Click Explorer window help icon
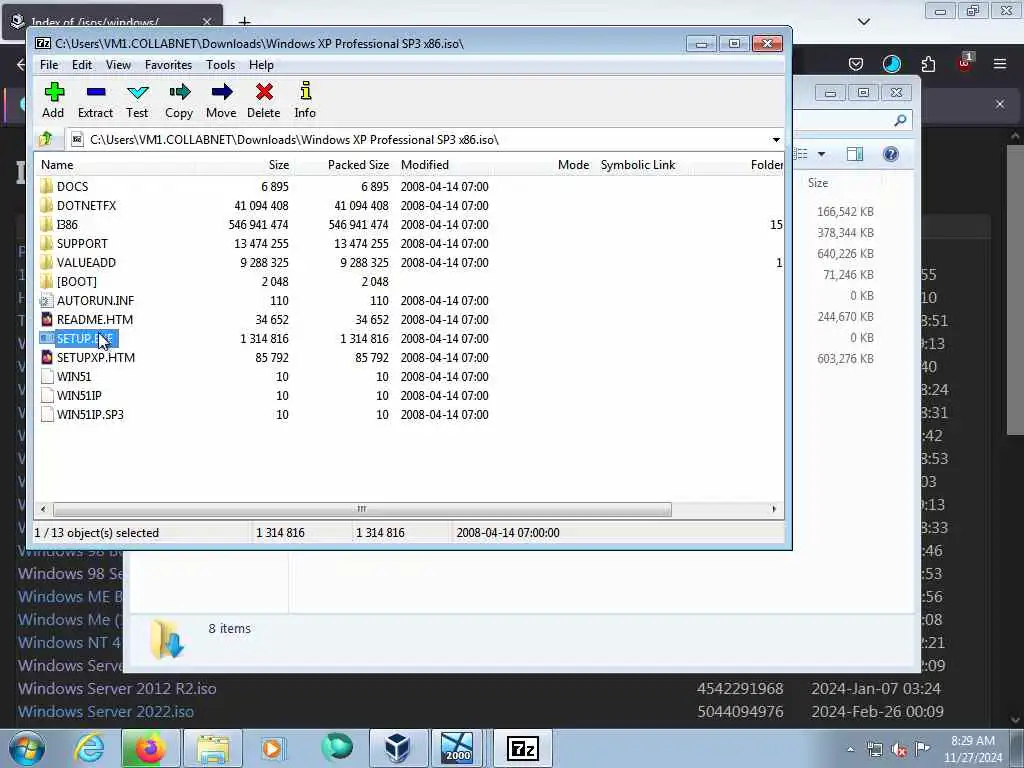Image resolution: width=1024 pixels, height=768 pixels. (890, 154)
